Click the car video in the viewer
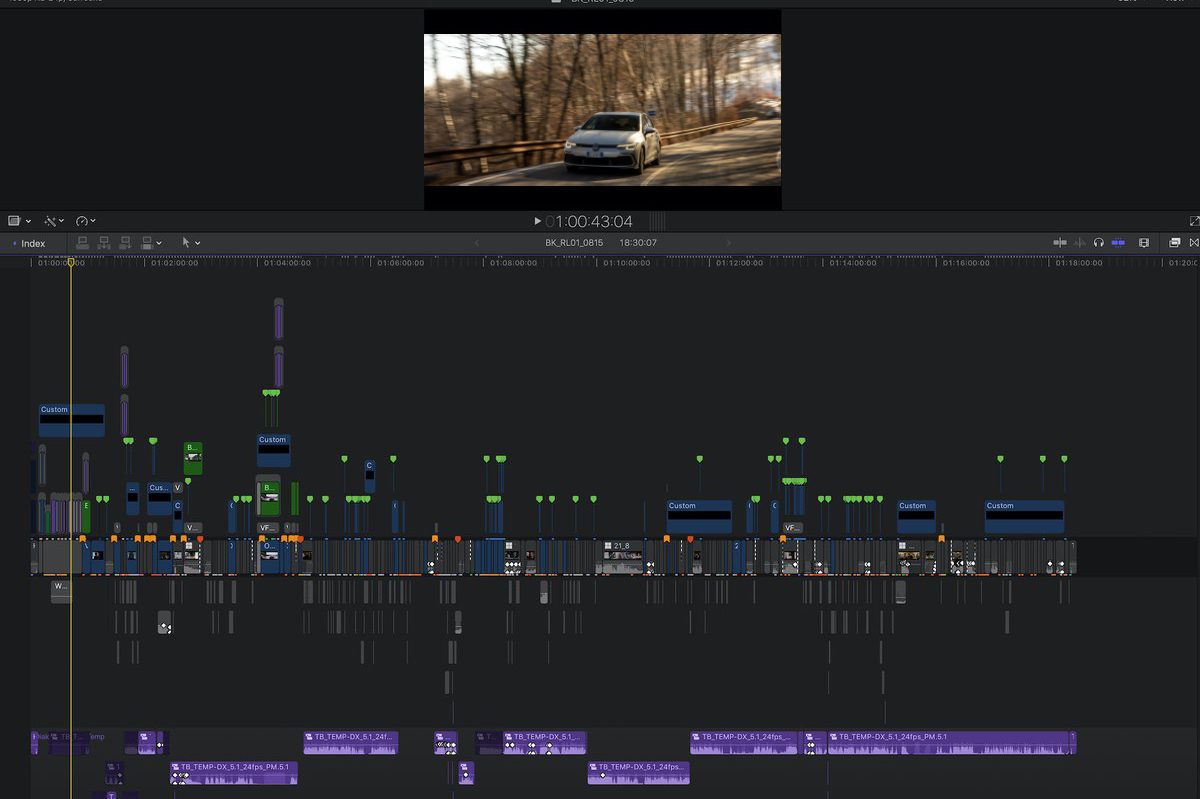This screenshot has height=799, width=1200. coord(602,110)
